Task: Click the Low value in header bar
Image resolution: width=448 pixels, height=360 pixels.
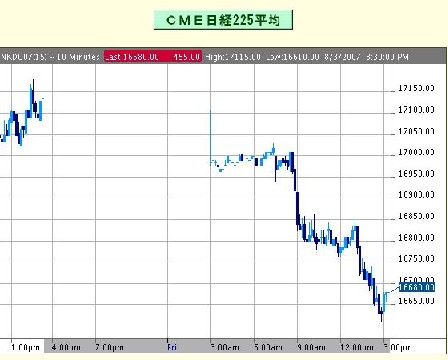Action: [x=293, y=57]
